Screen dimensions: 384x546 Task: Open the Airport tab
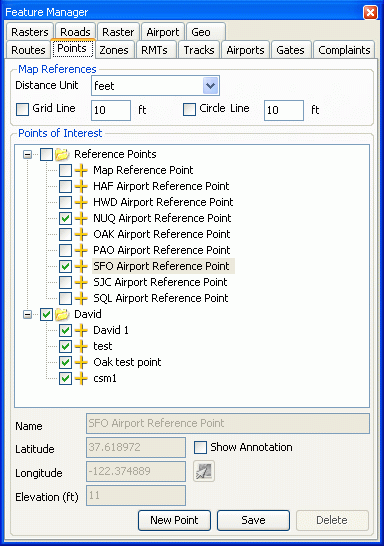(163, 32)
